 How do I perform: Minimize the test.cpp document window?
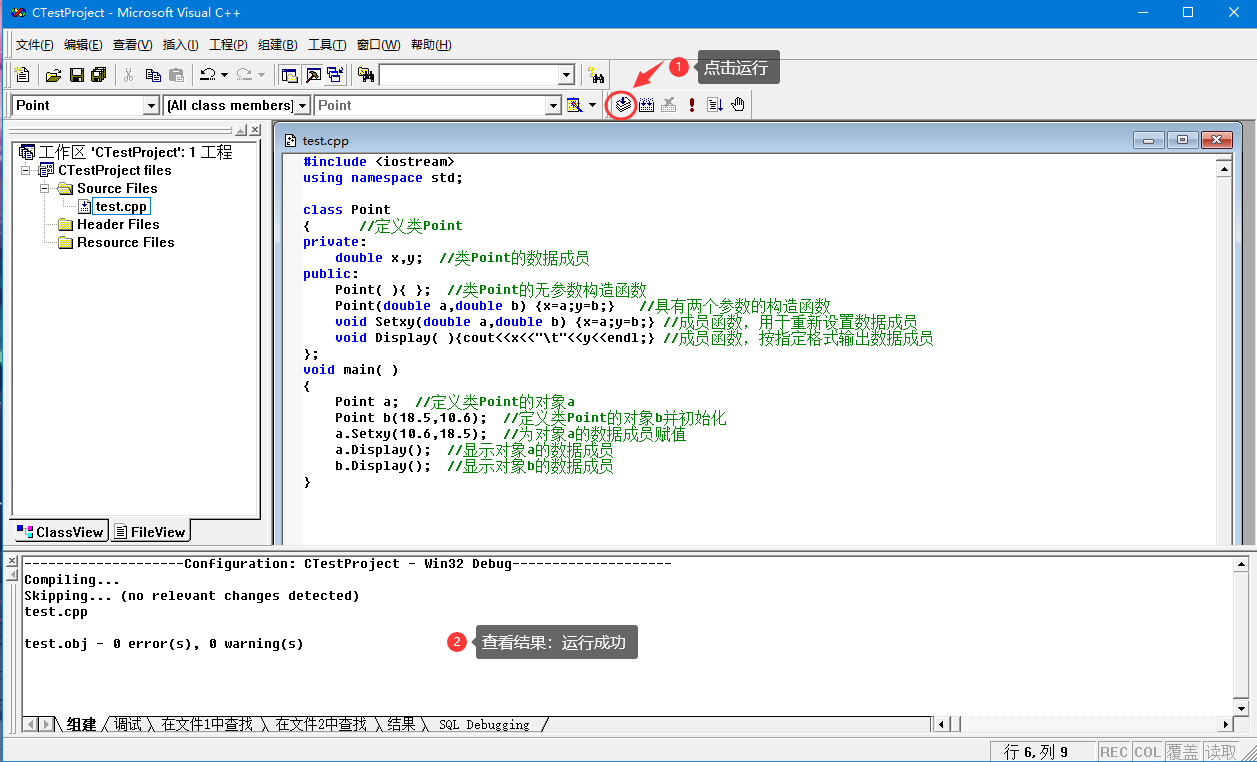1148,140
